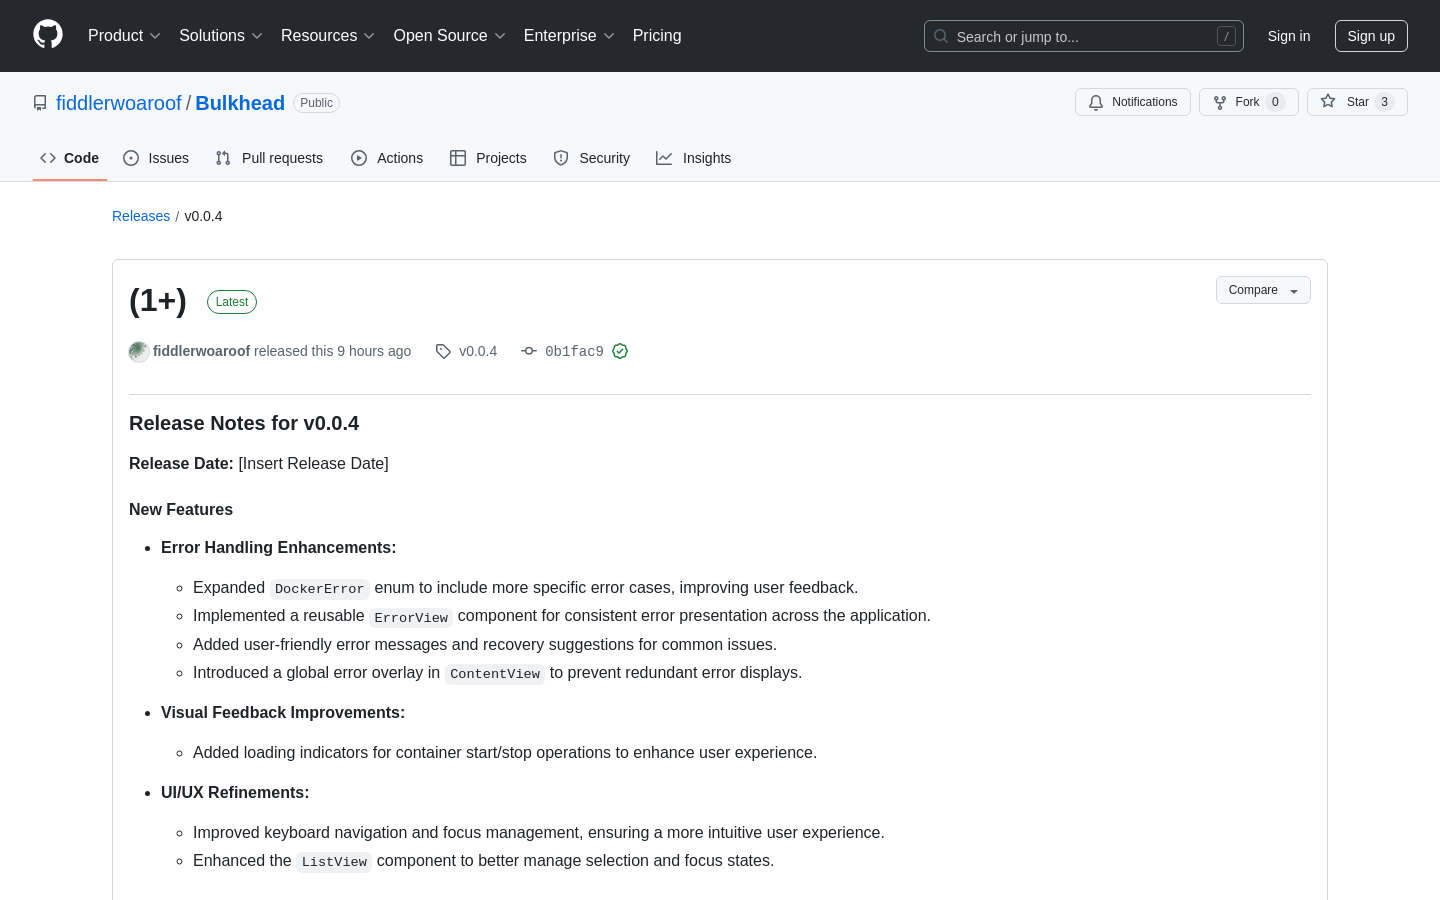Switch to the Insights tab
Screen dimensions: 1440x900
coord(694,158)
